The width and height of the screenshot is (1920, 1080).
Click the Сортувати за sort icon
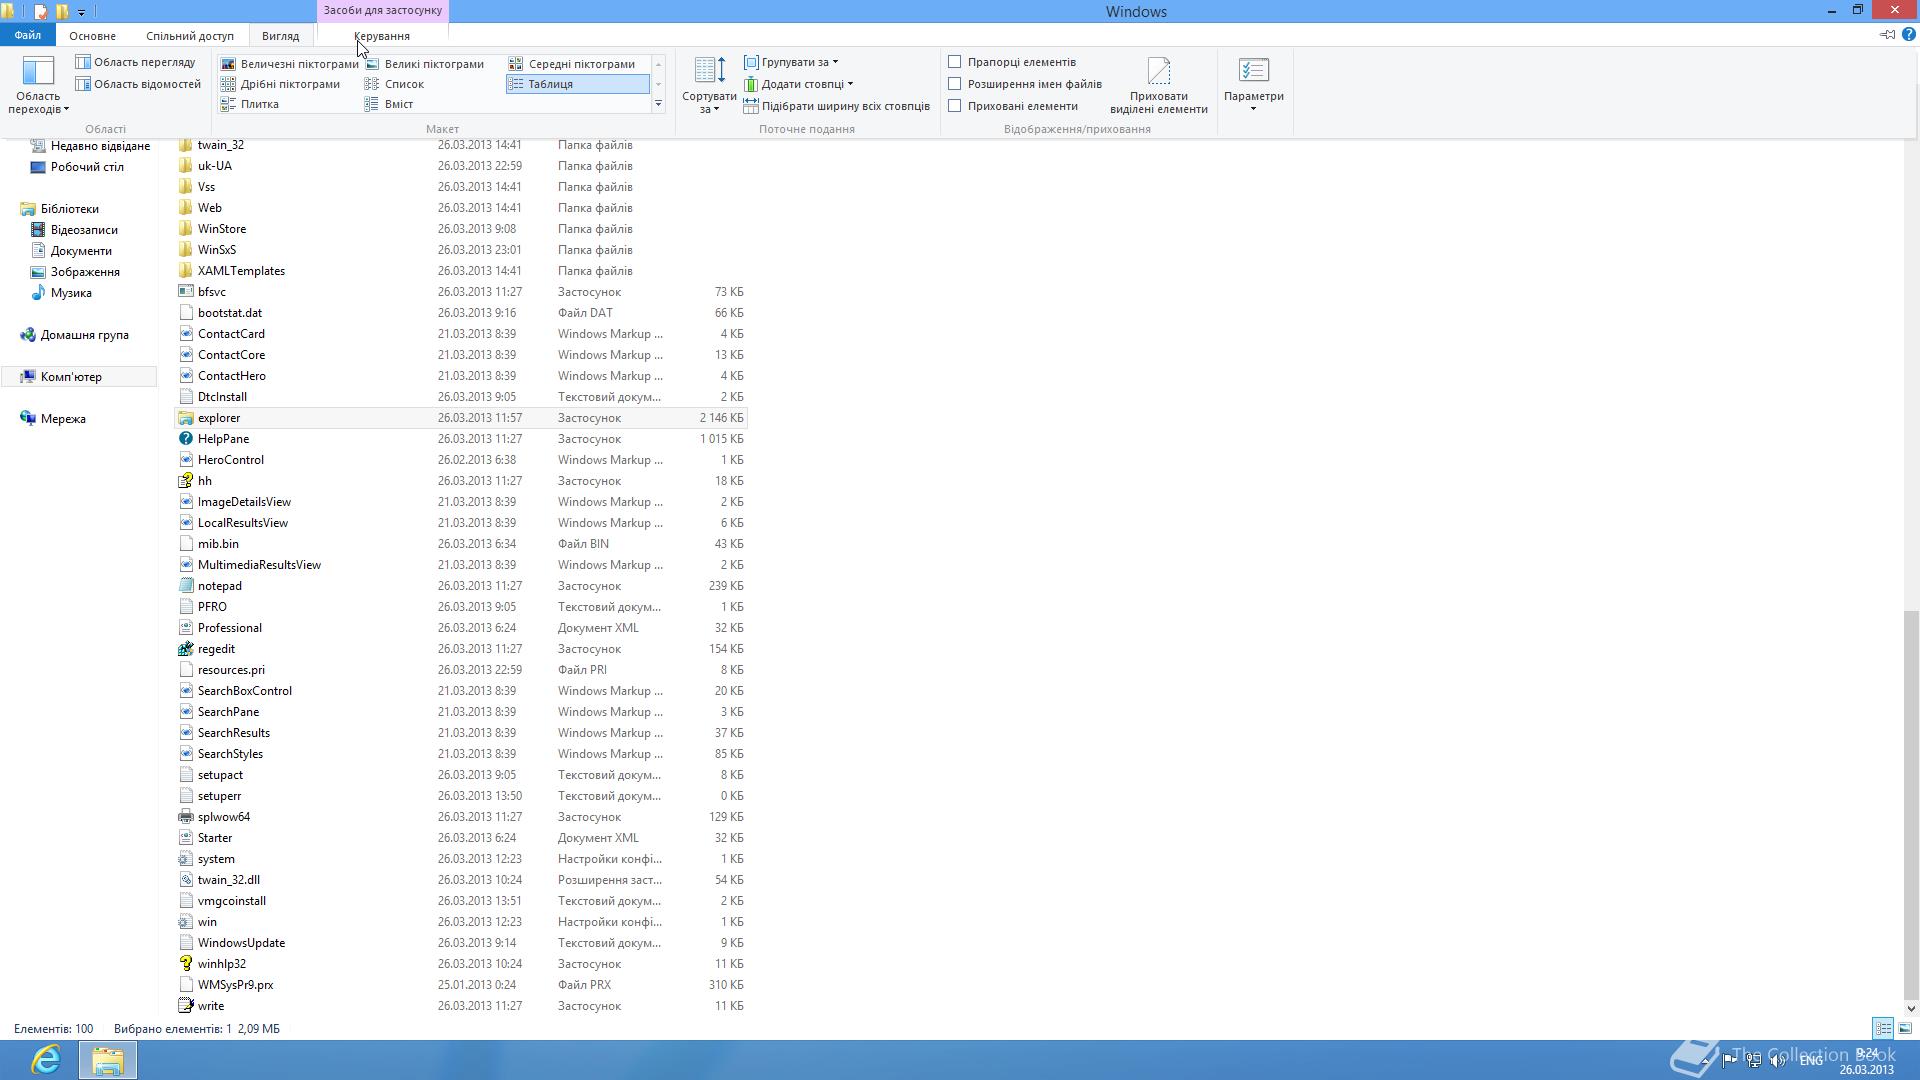click(x=709, y=85)
